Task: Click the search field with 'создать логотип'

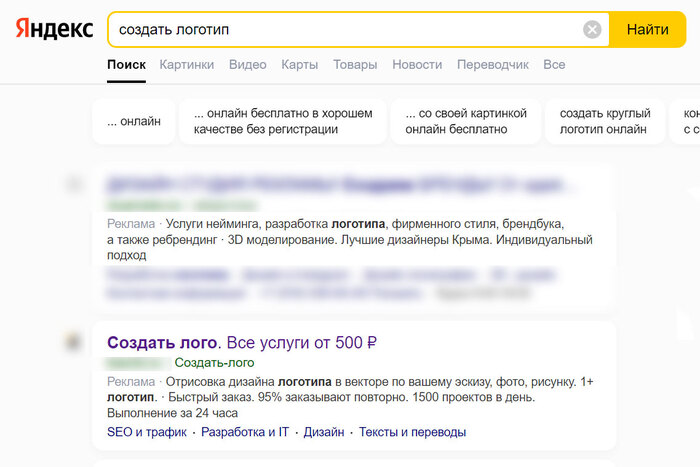Action: pyautogui.click(x=340, y=30)
